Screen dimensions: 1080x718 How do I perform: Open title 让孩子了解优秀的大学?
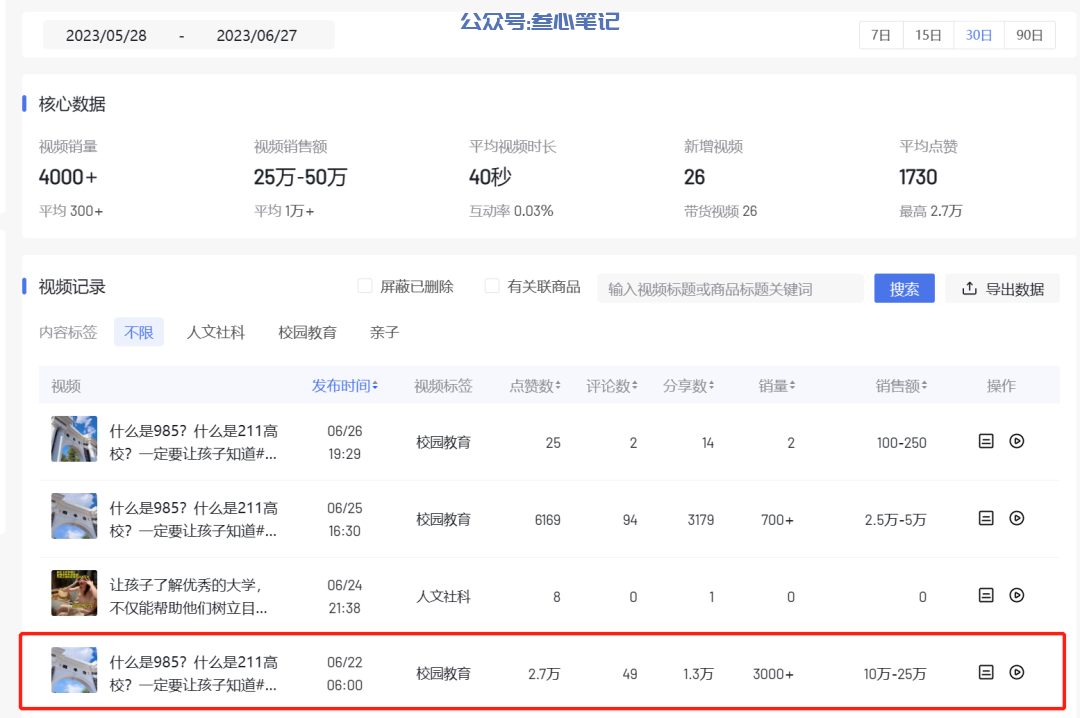point(188,597)
